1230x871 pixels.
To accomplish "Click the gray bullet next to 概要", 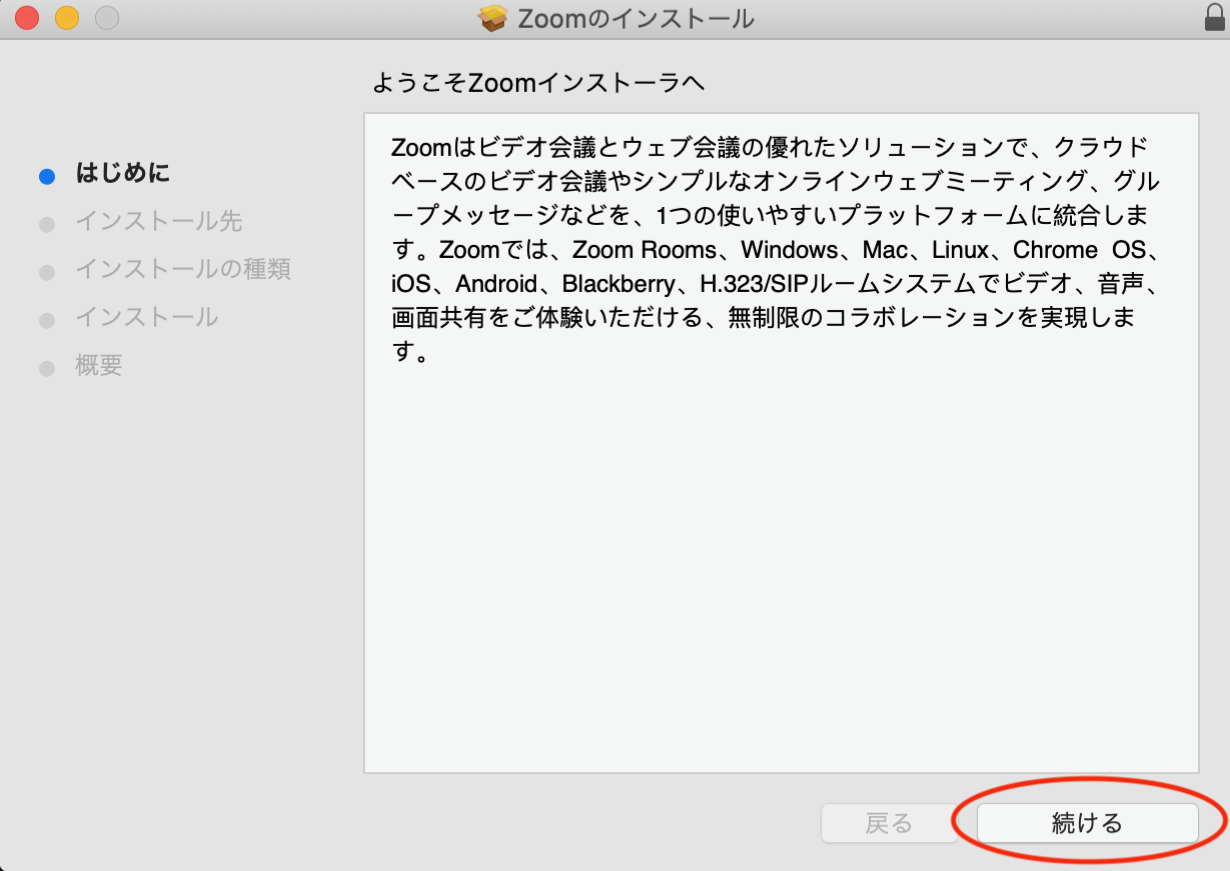I will tap(47, 369).
